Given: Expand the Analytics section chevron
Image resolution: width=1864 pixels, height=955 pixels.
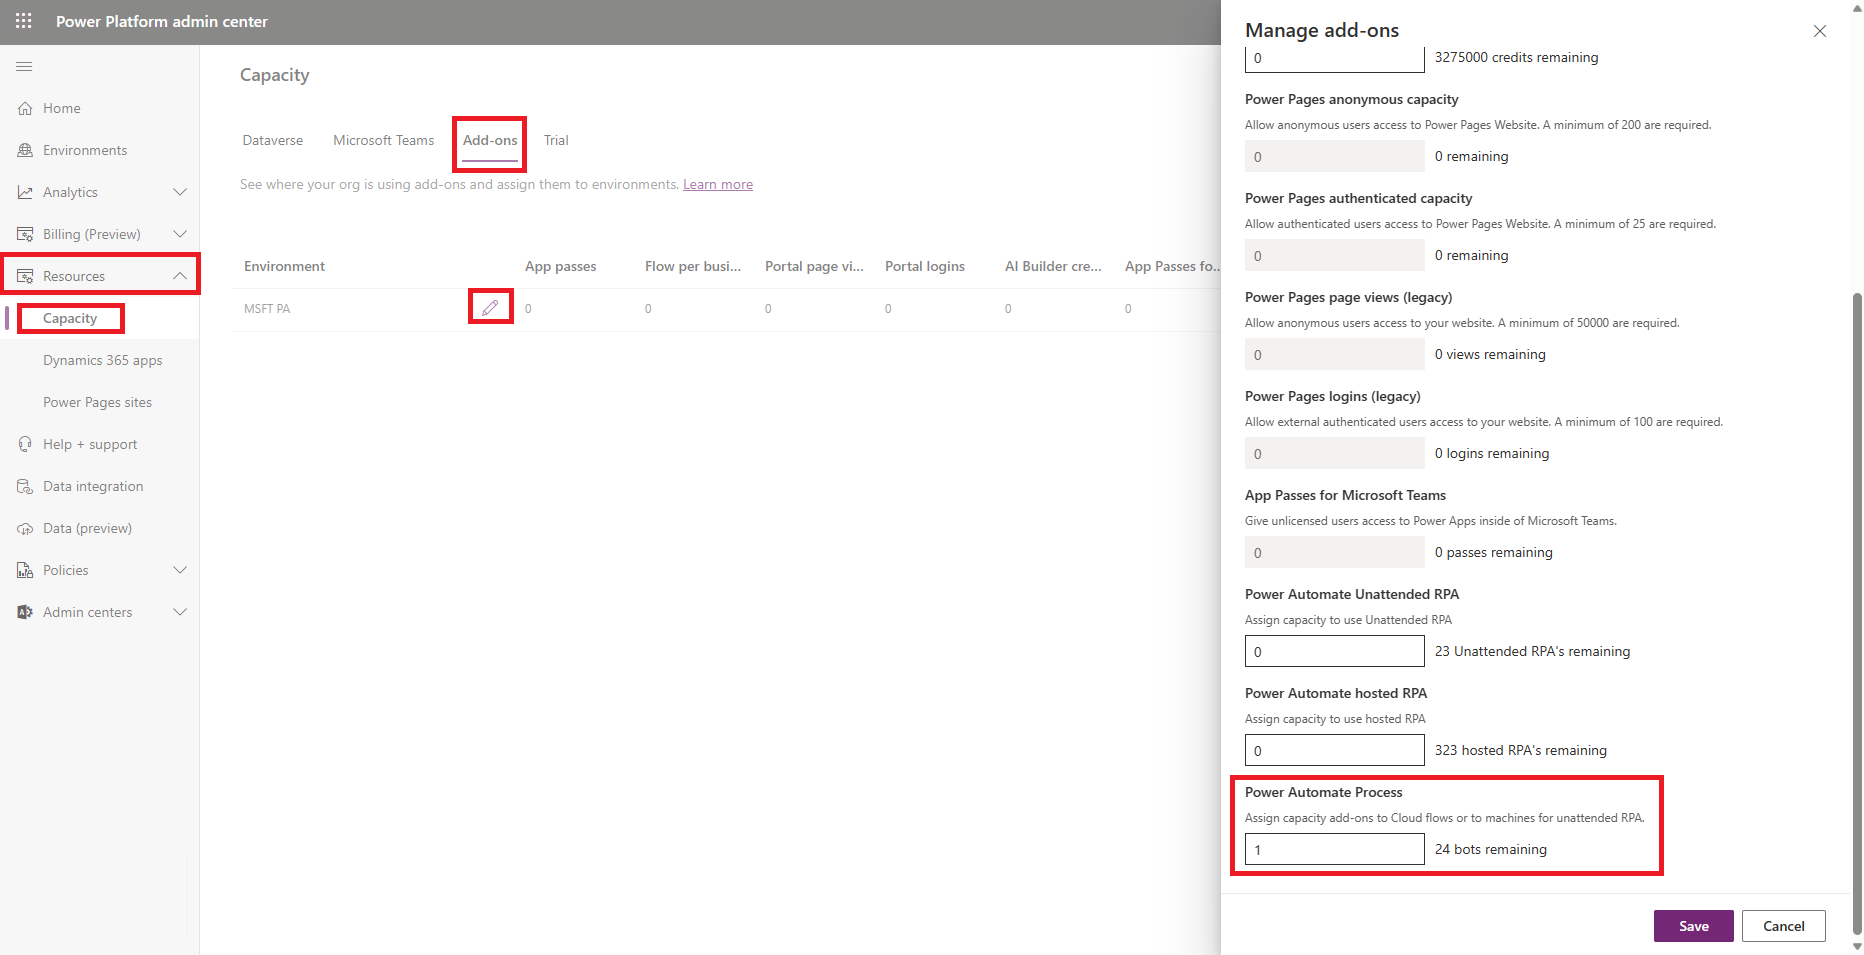Looking at the screenshot, I should point(180,192).
